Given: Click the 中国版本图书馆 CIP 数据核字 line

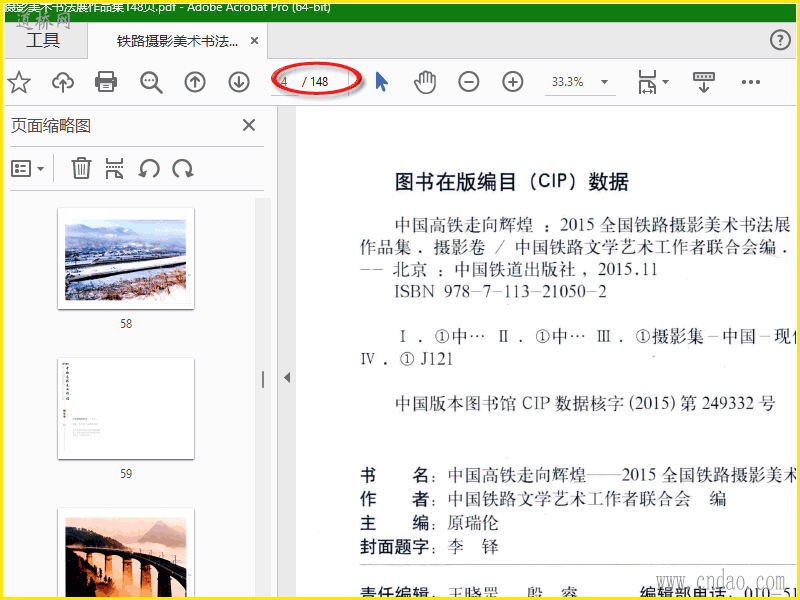Looking at the screenshot, I should pyautogui.click(x=585, y=404).
